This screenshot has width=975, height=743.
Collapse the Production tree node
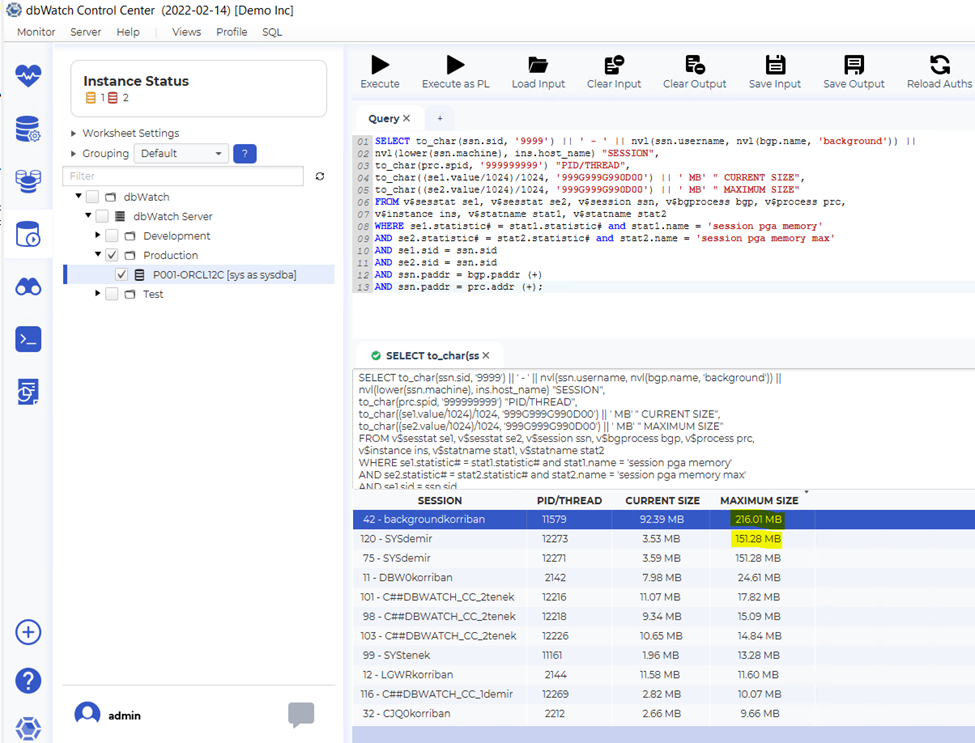98,254
